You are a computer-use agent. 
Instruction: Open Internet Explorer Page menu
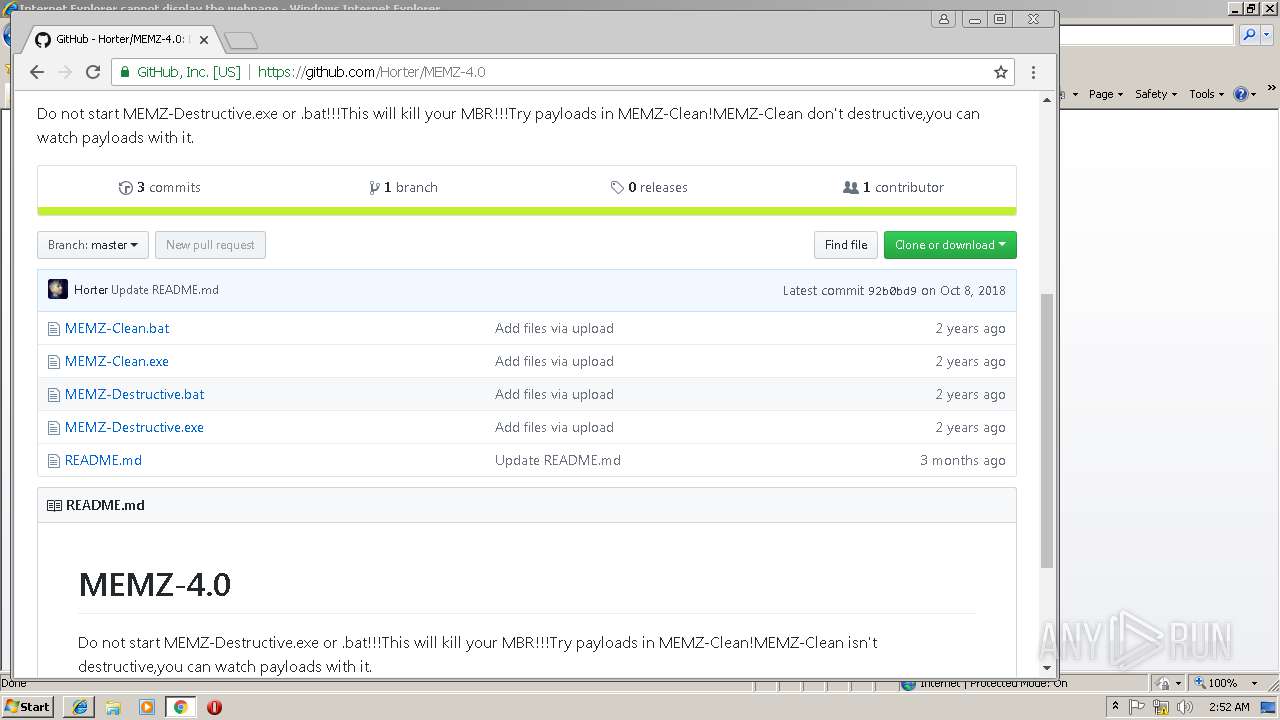[x=1105, y=94]
